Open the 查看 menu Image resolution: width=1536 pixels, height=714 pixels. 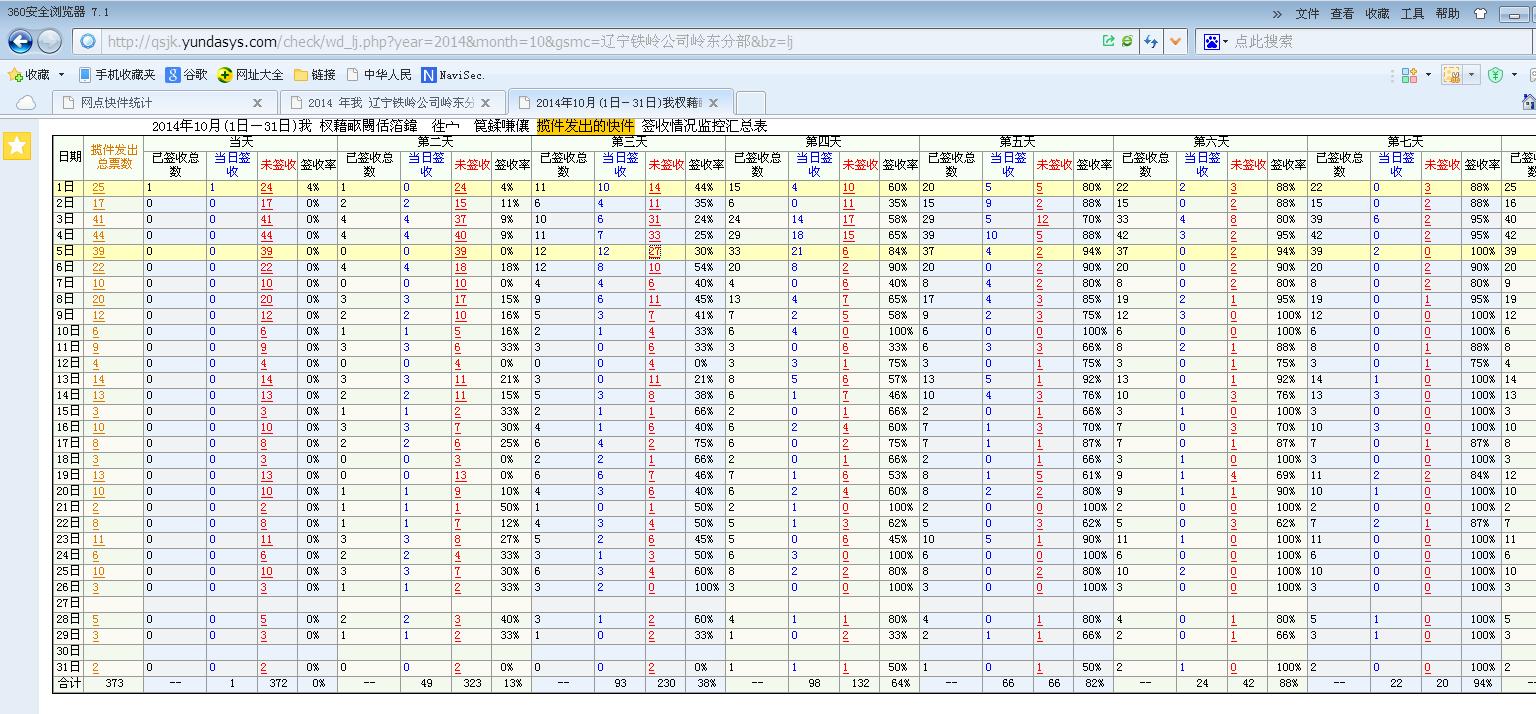pos(1342,14)
